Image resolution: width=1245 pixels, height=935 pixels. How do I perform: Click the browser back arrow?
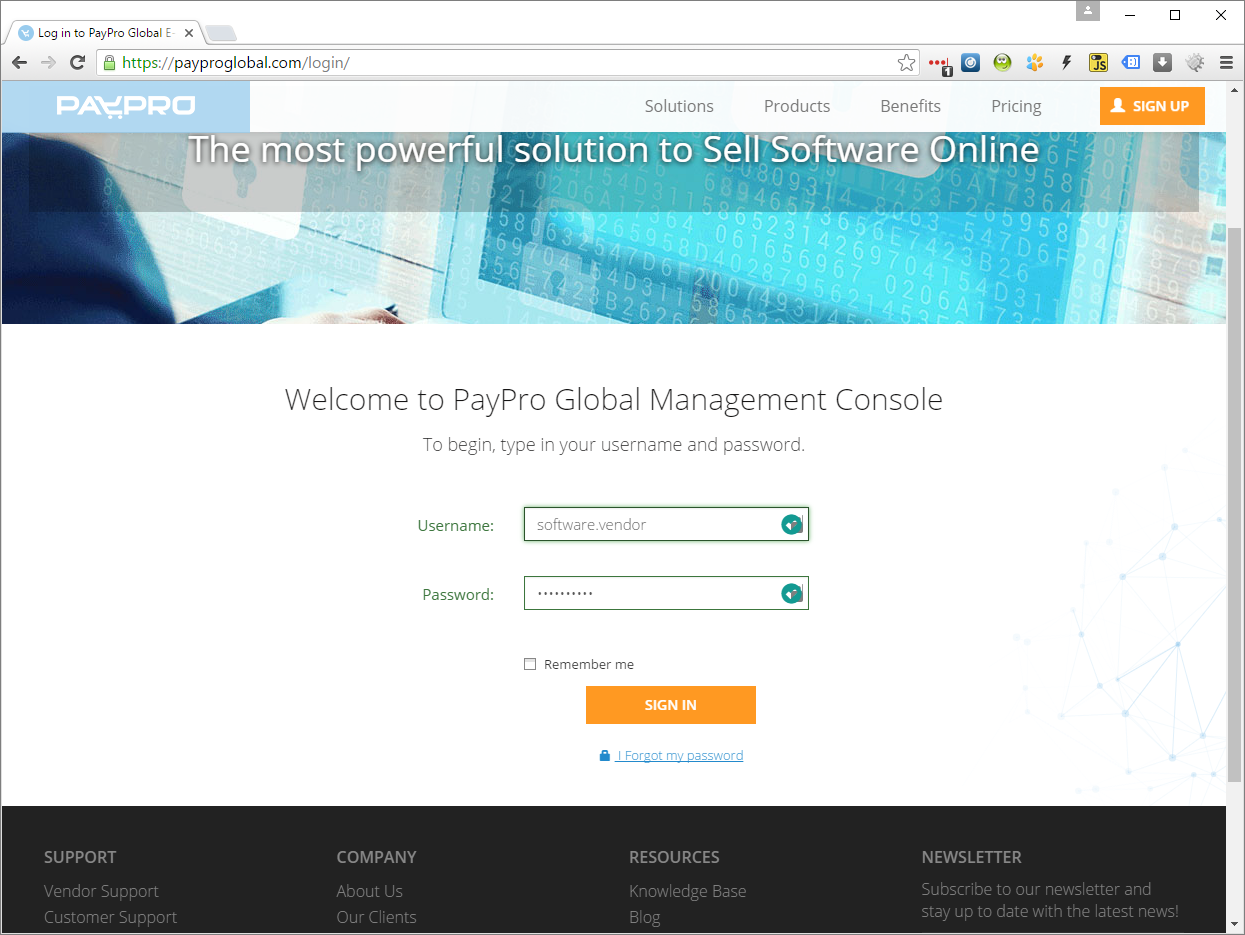(x=19, y=63)
